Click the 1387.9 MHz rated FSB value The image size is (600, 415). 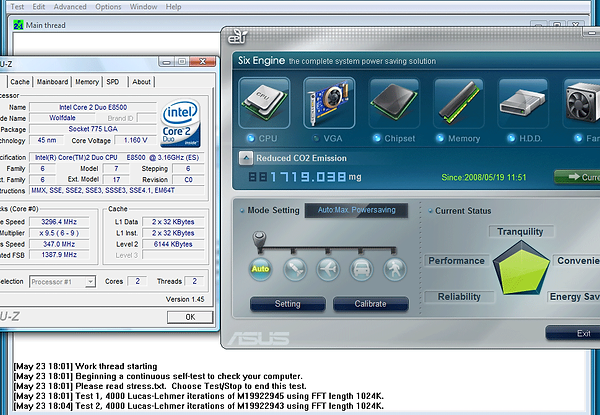coord(59,255)
